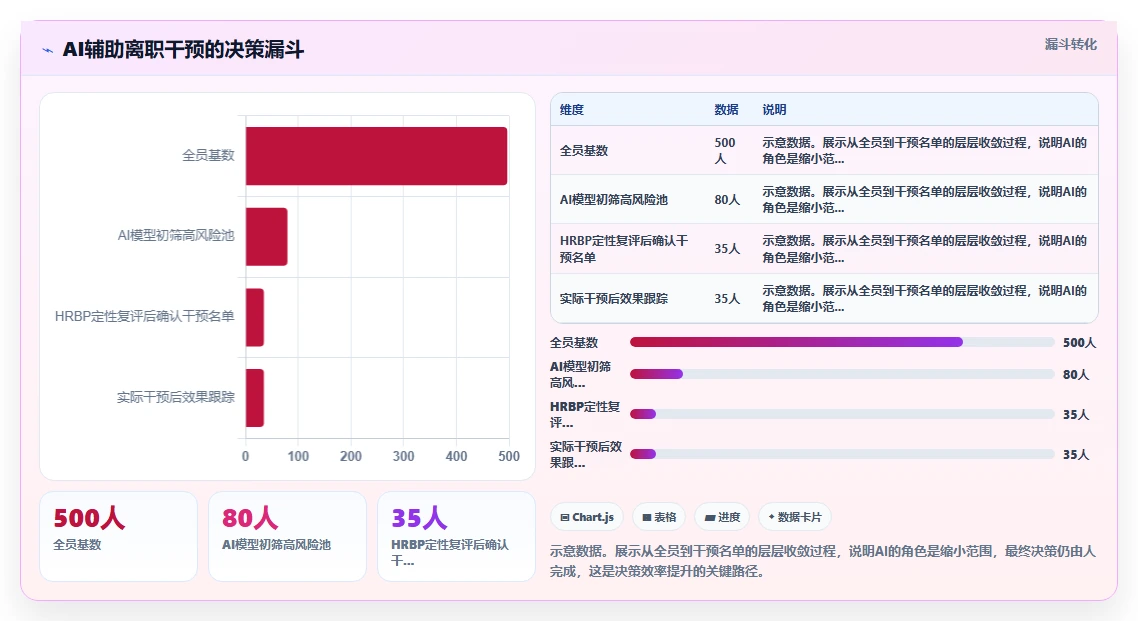Click the 全员基数 progress bar
Screen dimensions: 1138x621
coord(842,342)
